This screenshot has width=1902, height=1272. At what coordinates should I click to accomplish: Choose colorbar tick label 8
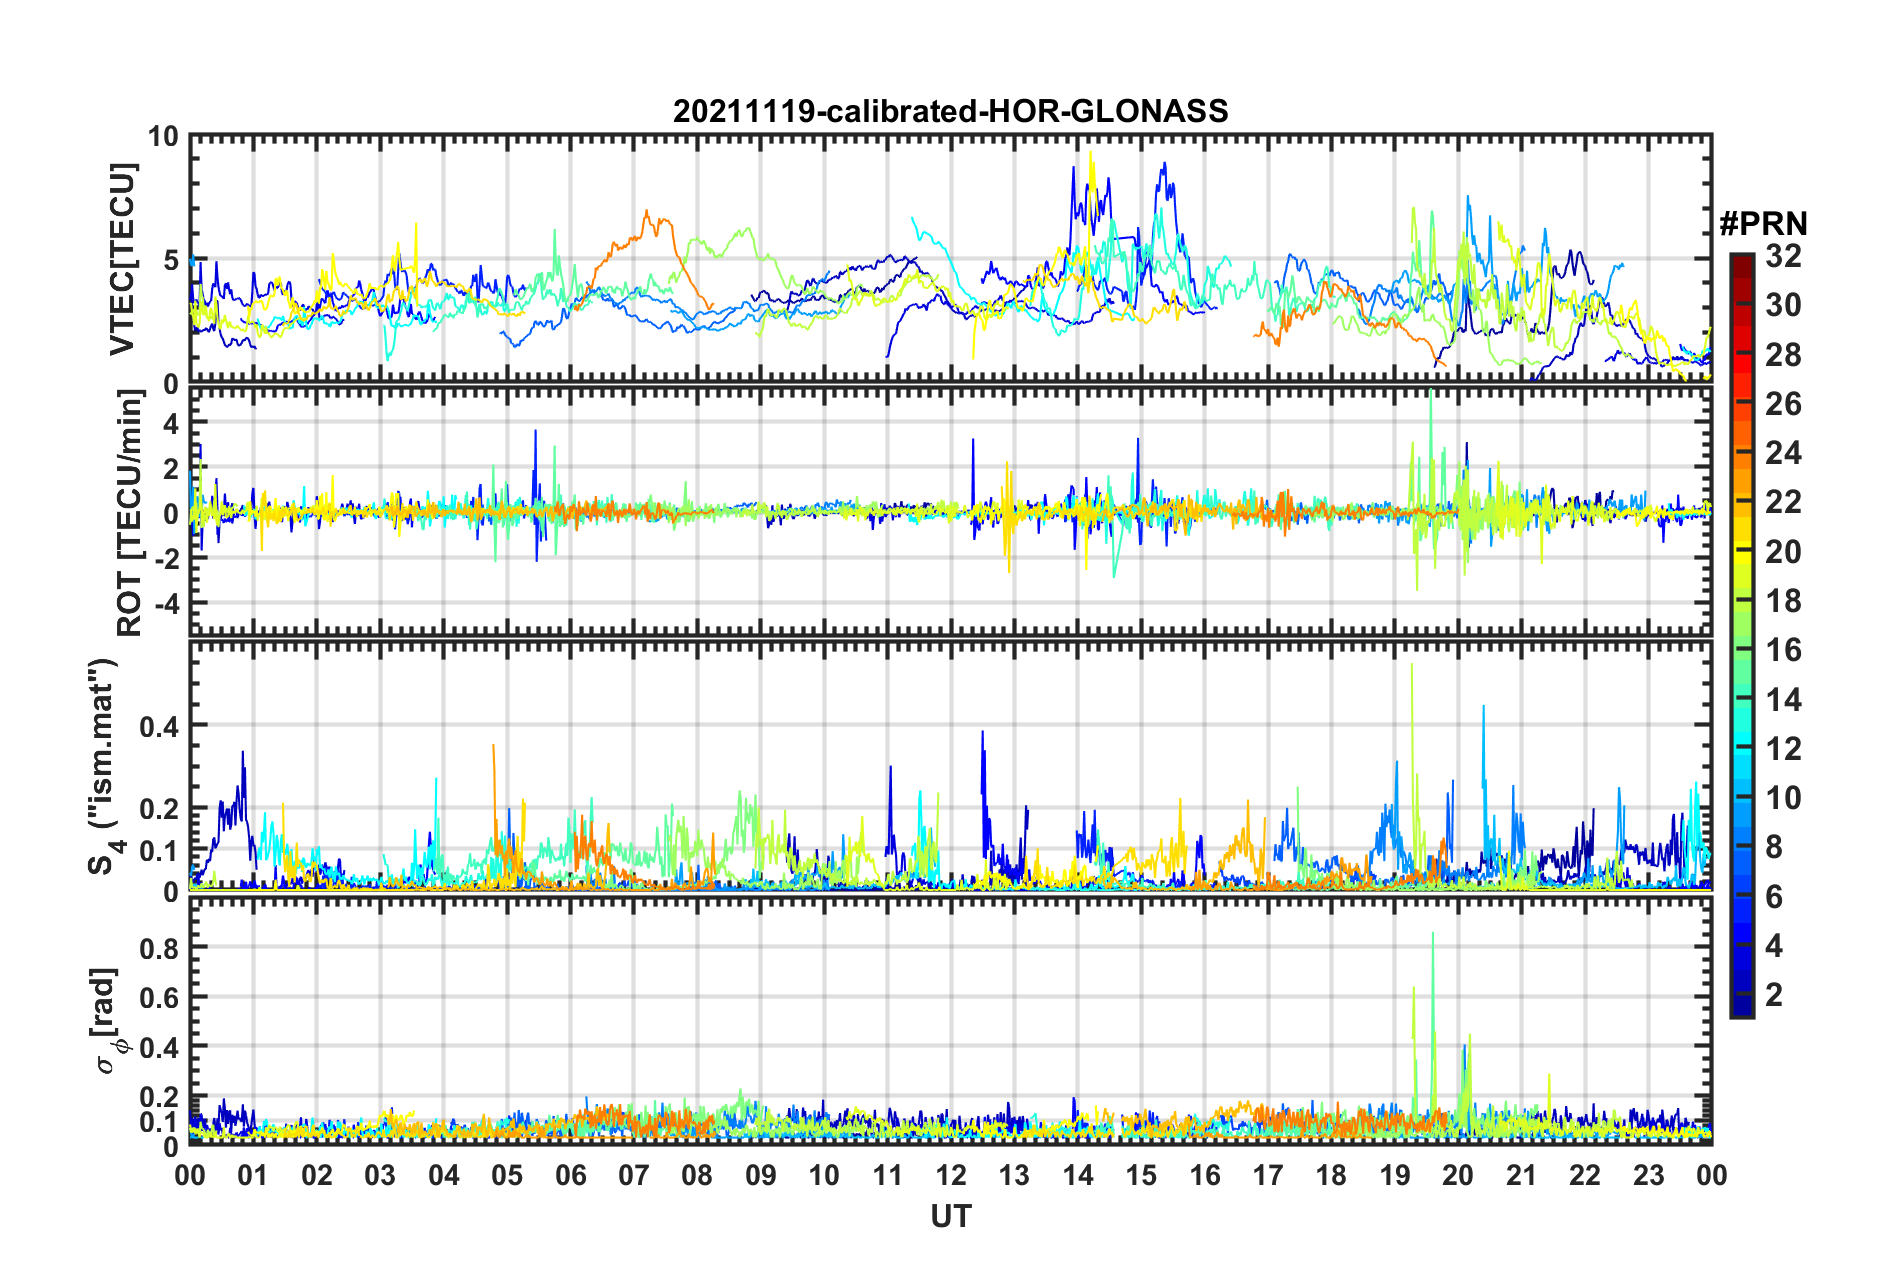[x=1774, y=847]
